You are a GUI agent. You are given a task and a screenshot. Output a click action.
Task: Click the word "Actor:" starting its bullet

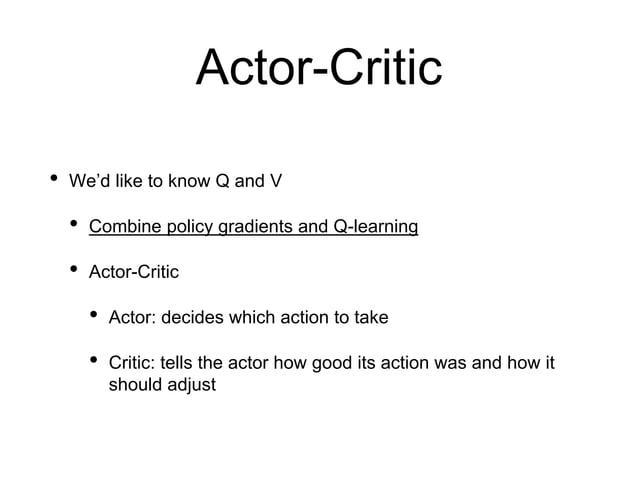[x=133, y=317]
